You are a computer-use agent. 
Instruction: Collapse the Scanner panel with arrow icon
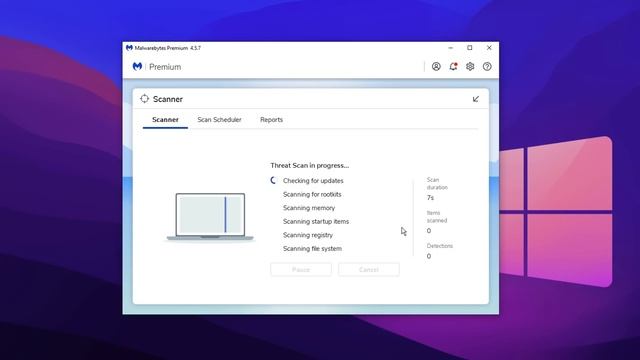coord(476,99)
